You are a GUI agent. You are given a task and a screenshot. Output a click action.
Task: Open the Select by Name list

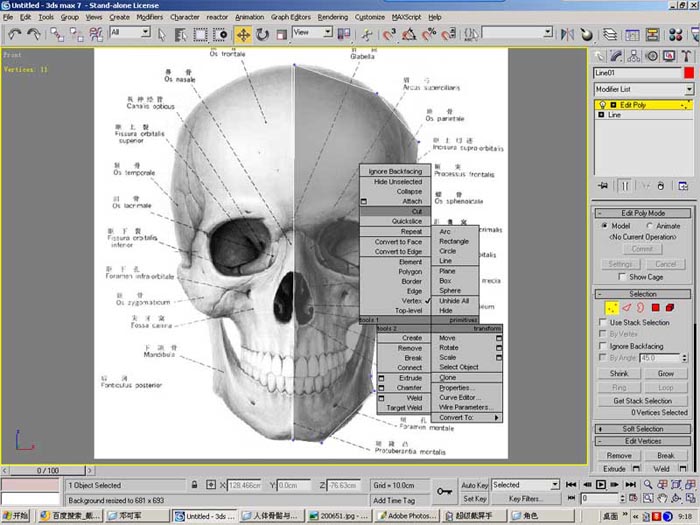click(180, 34)
